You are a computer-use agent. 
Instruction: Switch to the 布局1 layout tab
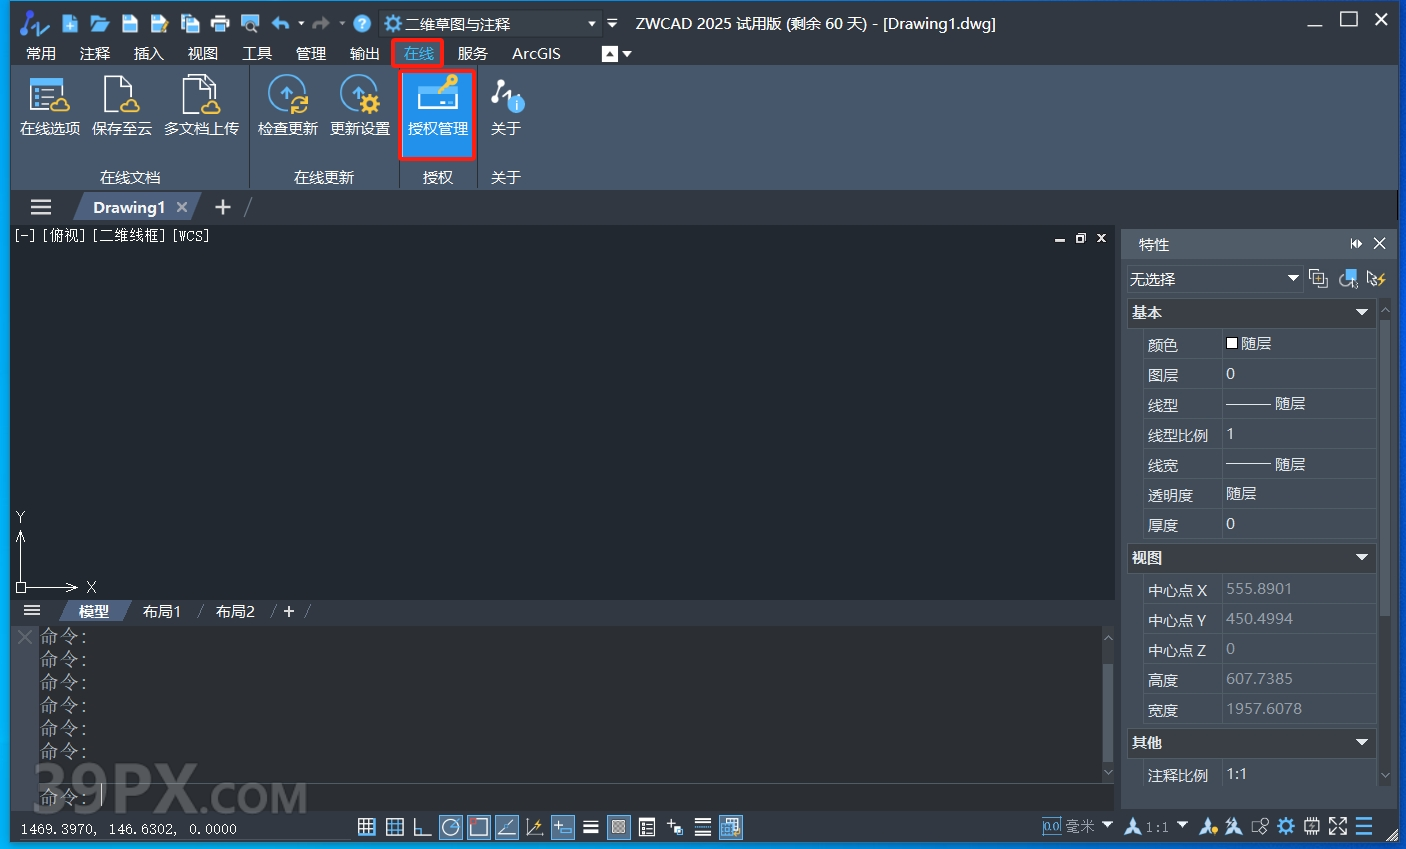[162, 611]
